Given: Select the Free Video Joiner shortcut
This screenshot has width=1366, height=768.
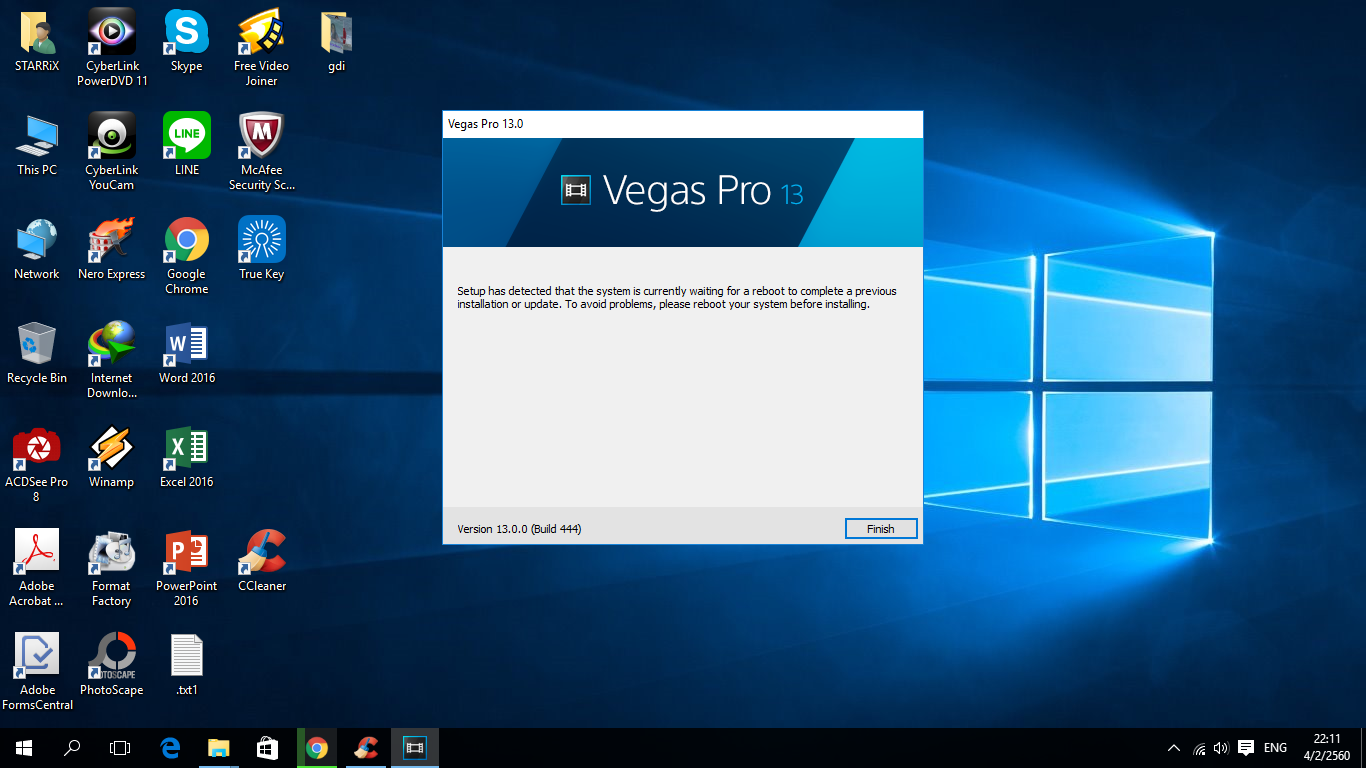Looking at the screenshot, I should tap(262, 47).
